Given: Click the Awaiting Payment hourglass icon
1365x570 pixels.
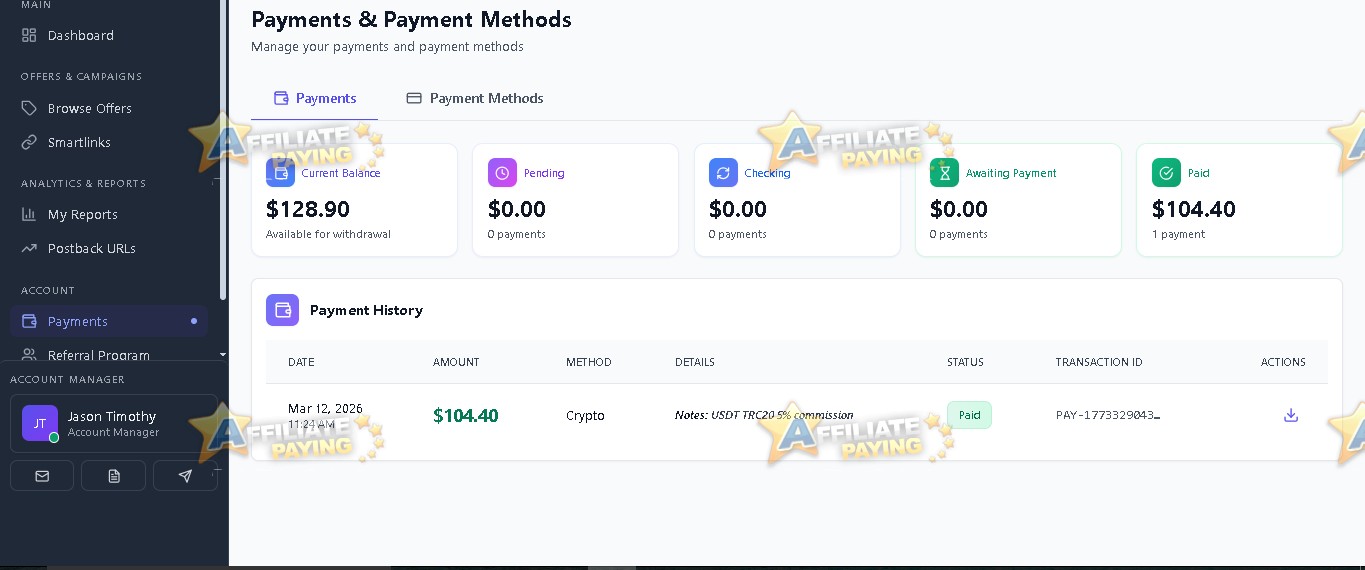Looking at the screenshot, I should pyautogui.click(x=944, y=173).
